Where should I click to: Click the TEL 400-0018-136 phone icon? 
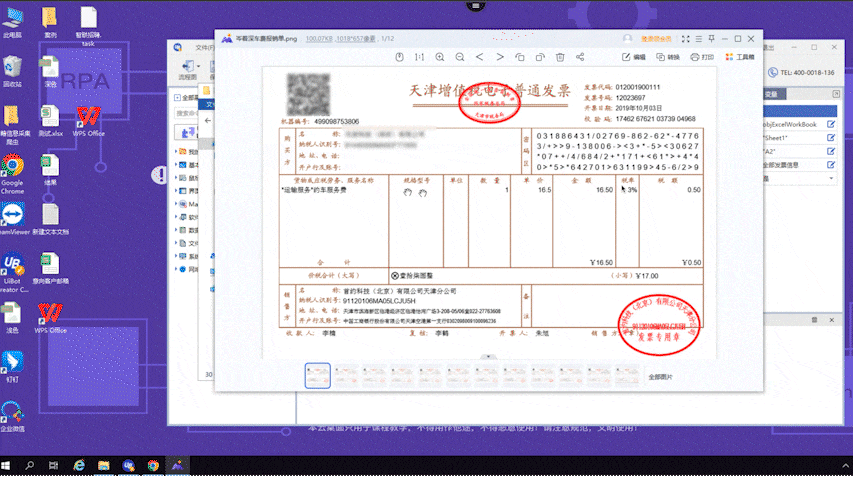[772, 72]
